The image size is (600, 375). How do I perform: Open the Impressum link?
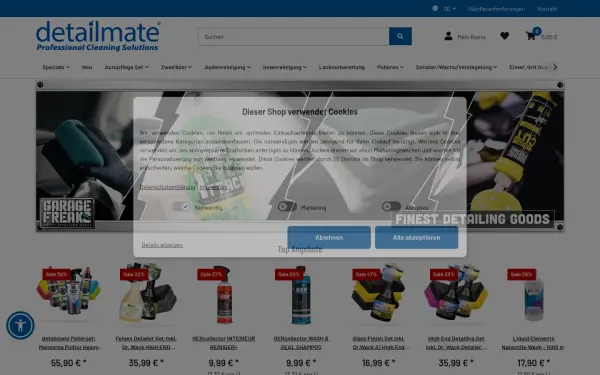tap(214, 187)
